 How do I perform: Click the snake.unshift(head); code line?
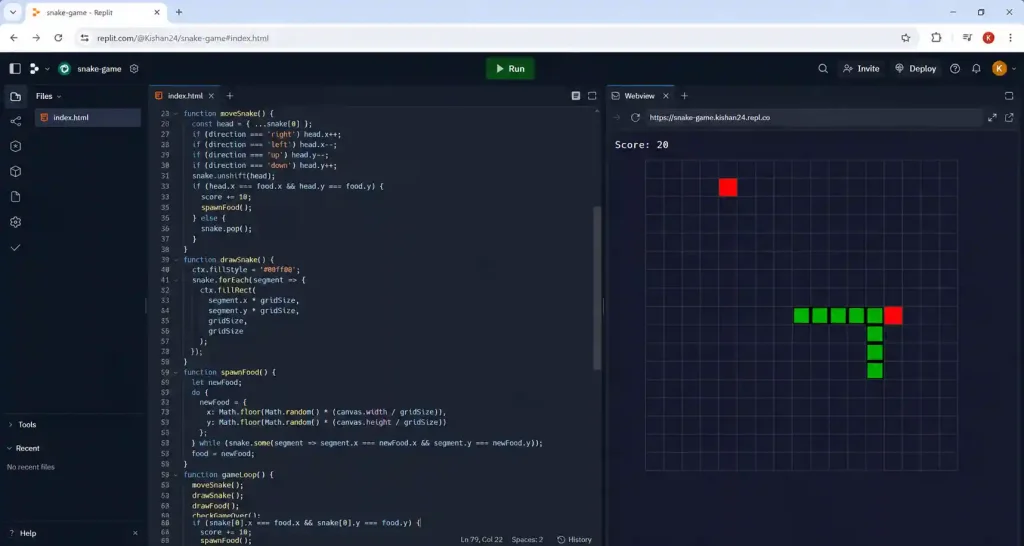(x=234, y=176)
